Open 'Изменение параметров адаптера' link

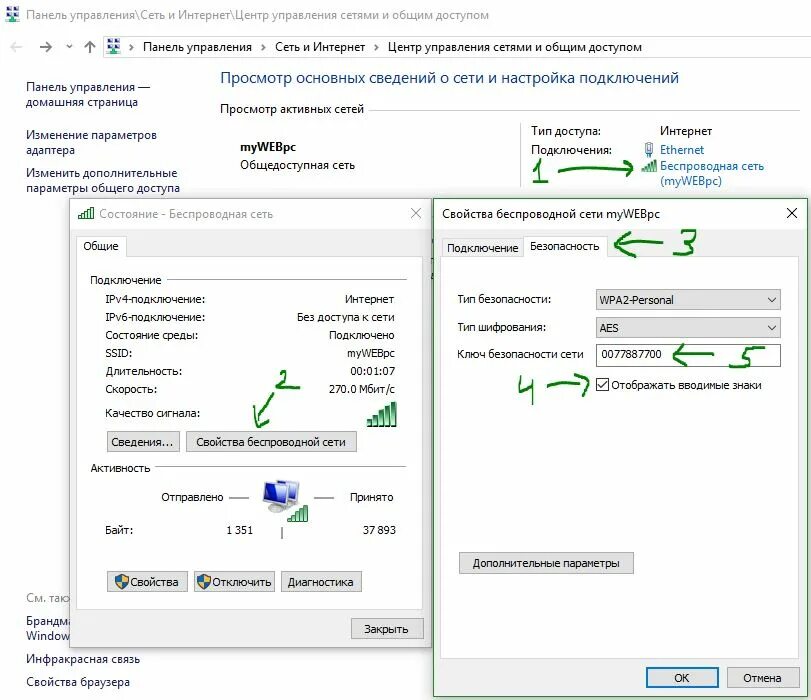[91, 142]
